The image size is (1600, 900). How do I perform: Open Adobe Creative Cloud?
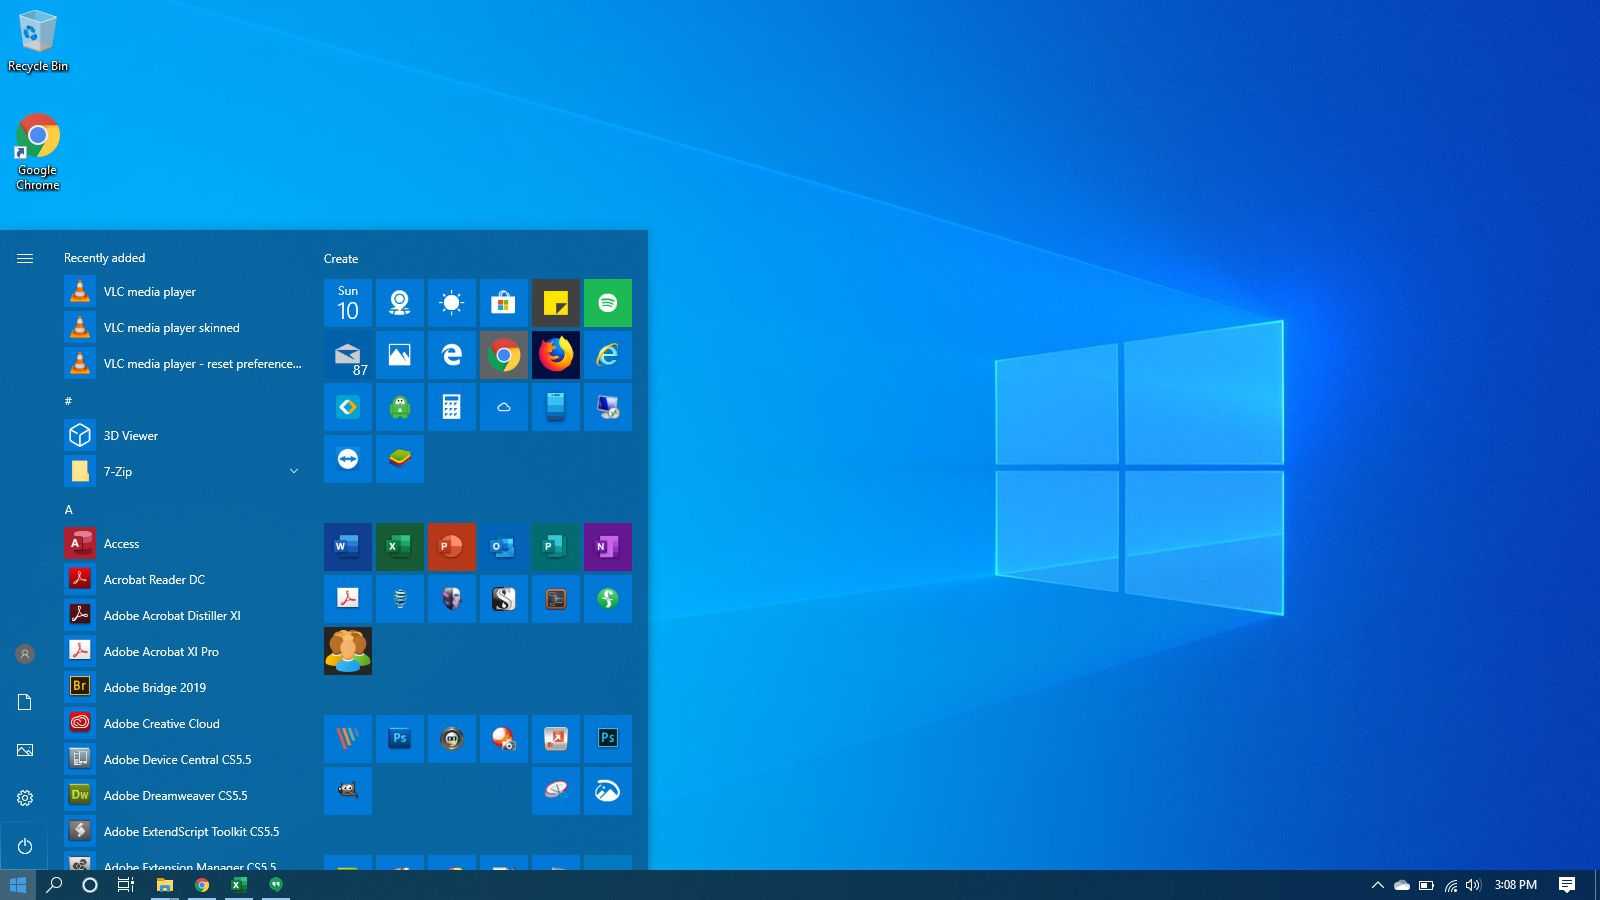tap(184, 723)
